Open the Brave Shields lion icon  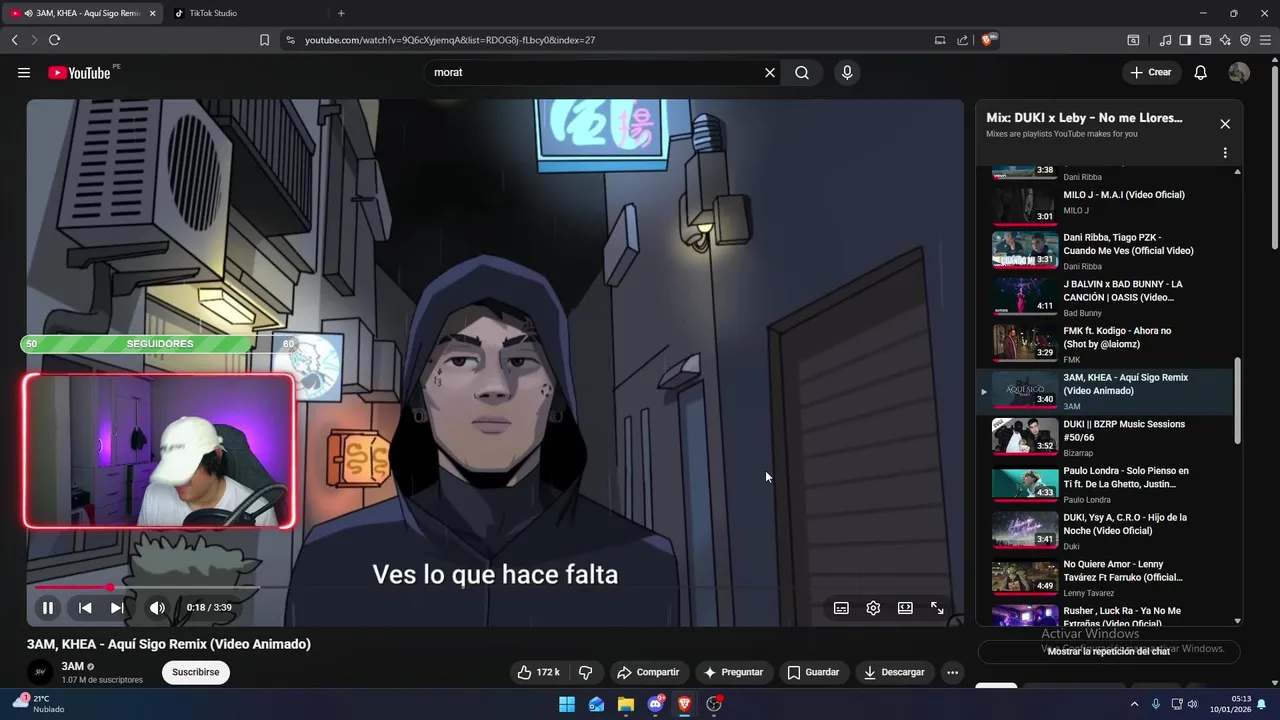tap(988, 40)
